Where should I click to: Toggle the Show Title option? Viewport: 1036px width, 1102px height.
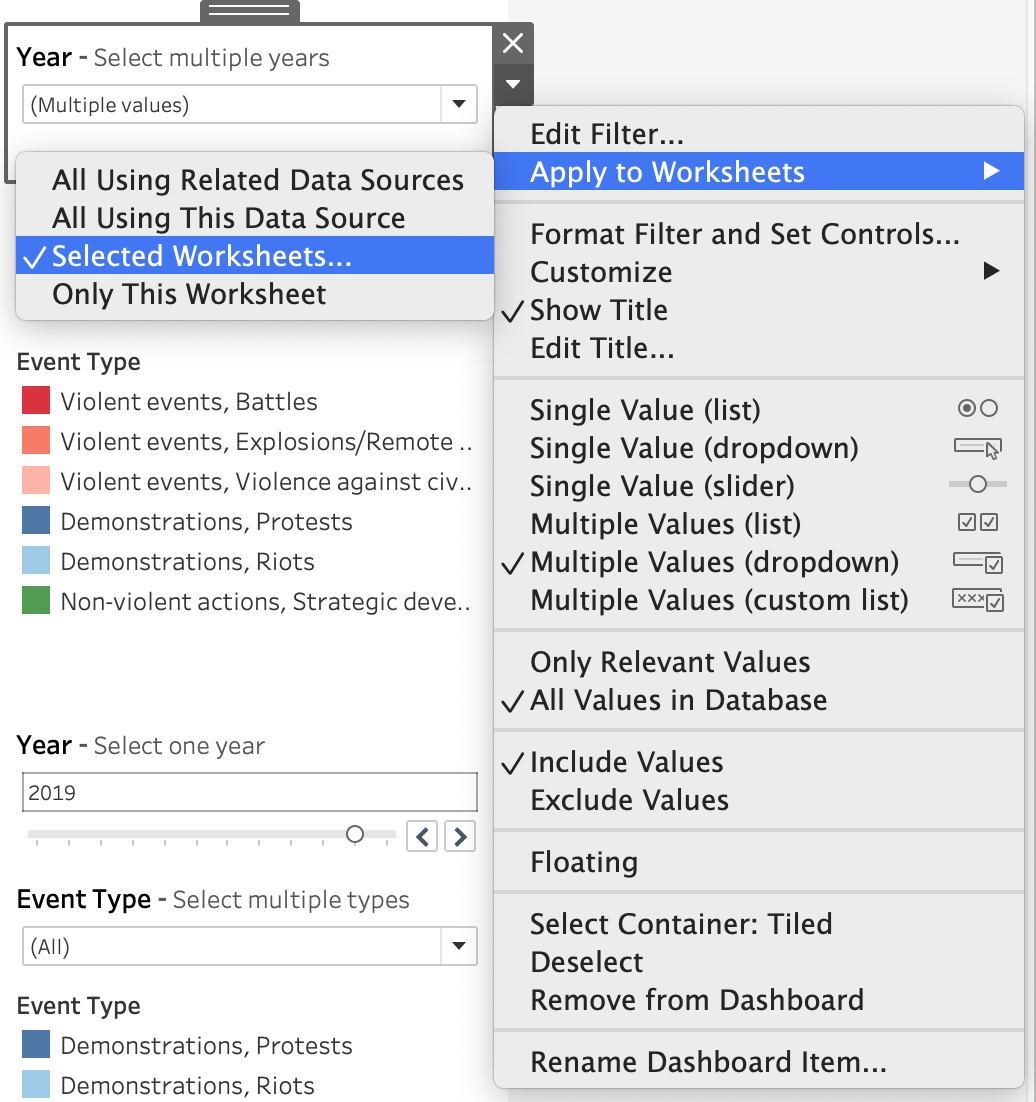pos(599,310)
